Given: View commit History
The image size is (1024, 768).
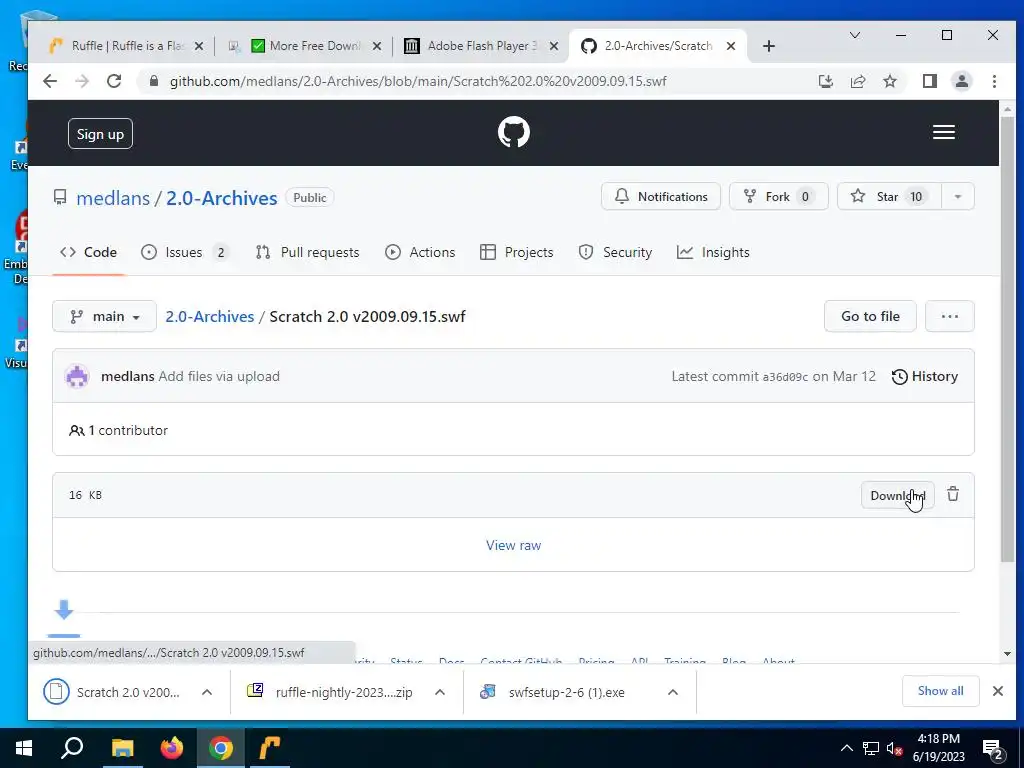Looking at the screenshot, I should [x=925, y=377].
